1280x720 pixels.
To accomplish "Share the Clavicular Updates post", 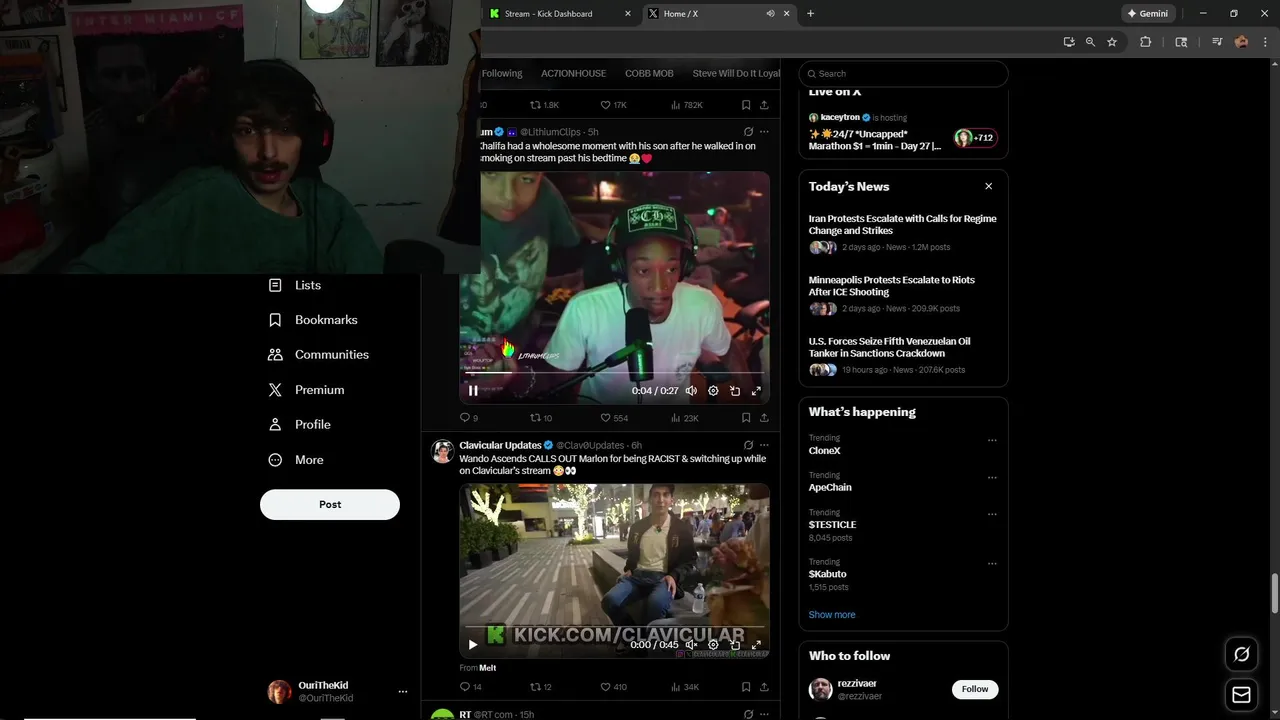I will coord(764,687).
